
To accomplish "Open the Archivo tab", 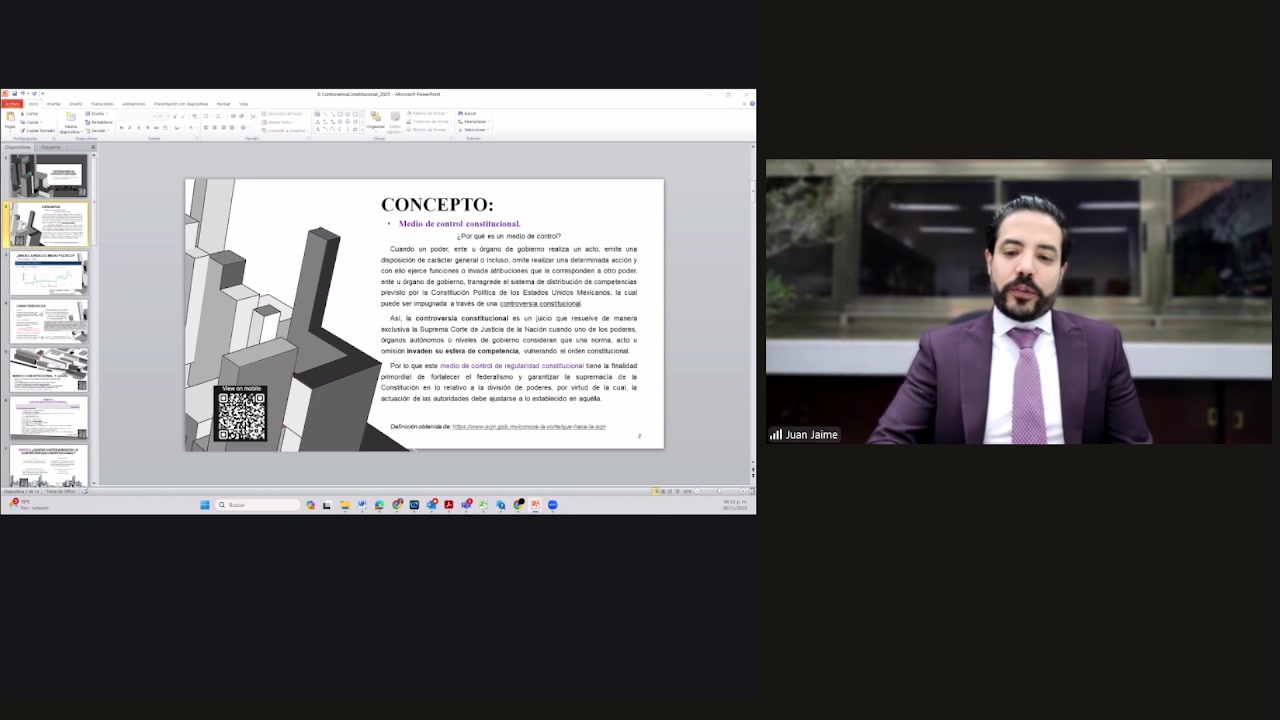I will coord(12,104).
